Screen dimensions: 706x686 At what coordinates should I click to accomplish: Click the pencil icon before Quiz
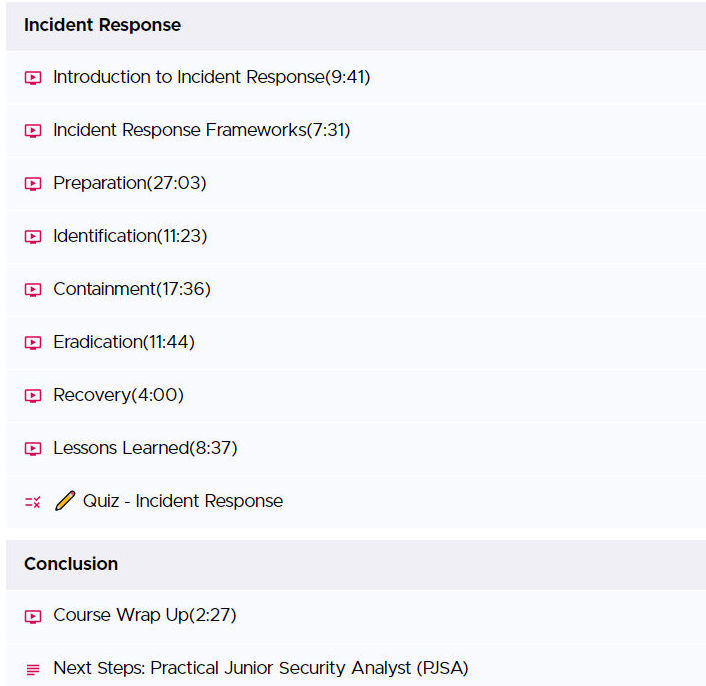(65, 501)
